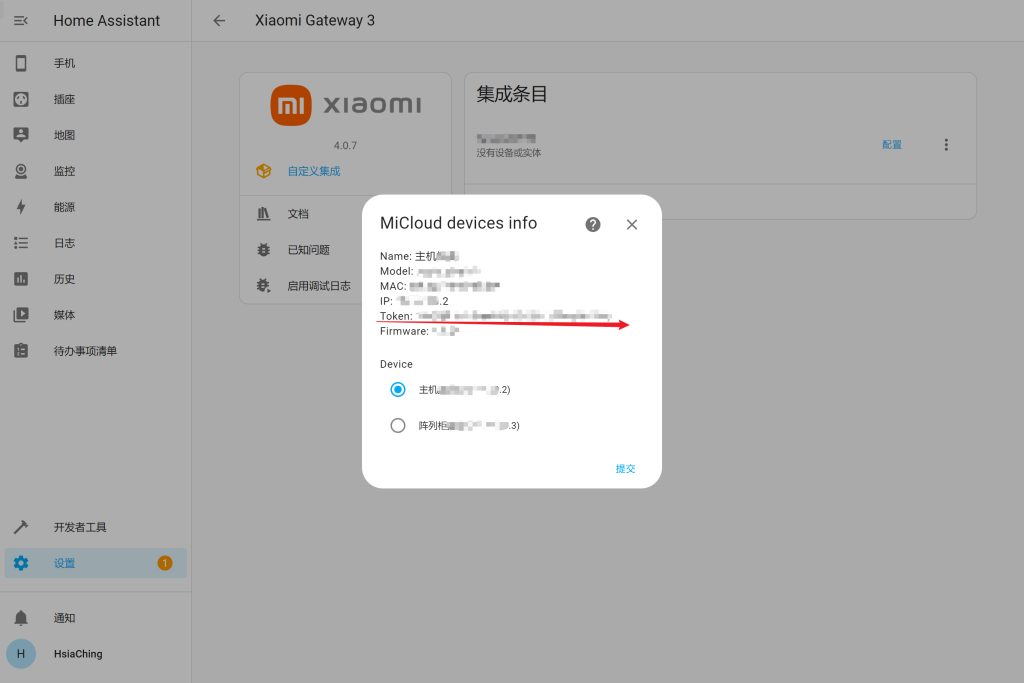
Task: Click the 已知问题 bug icon
Action: pos(264,249)
